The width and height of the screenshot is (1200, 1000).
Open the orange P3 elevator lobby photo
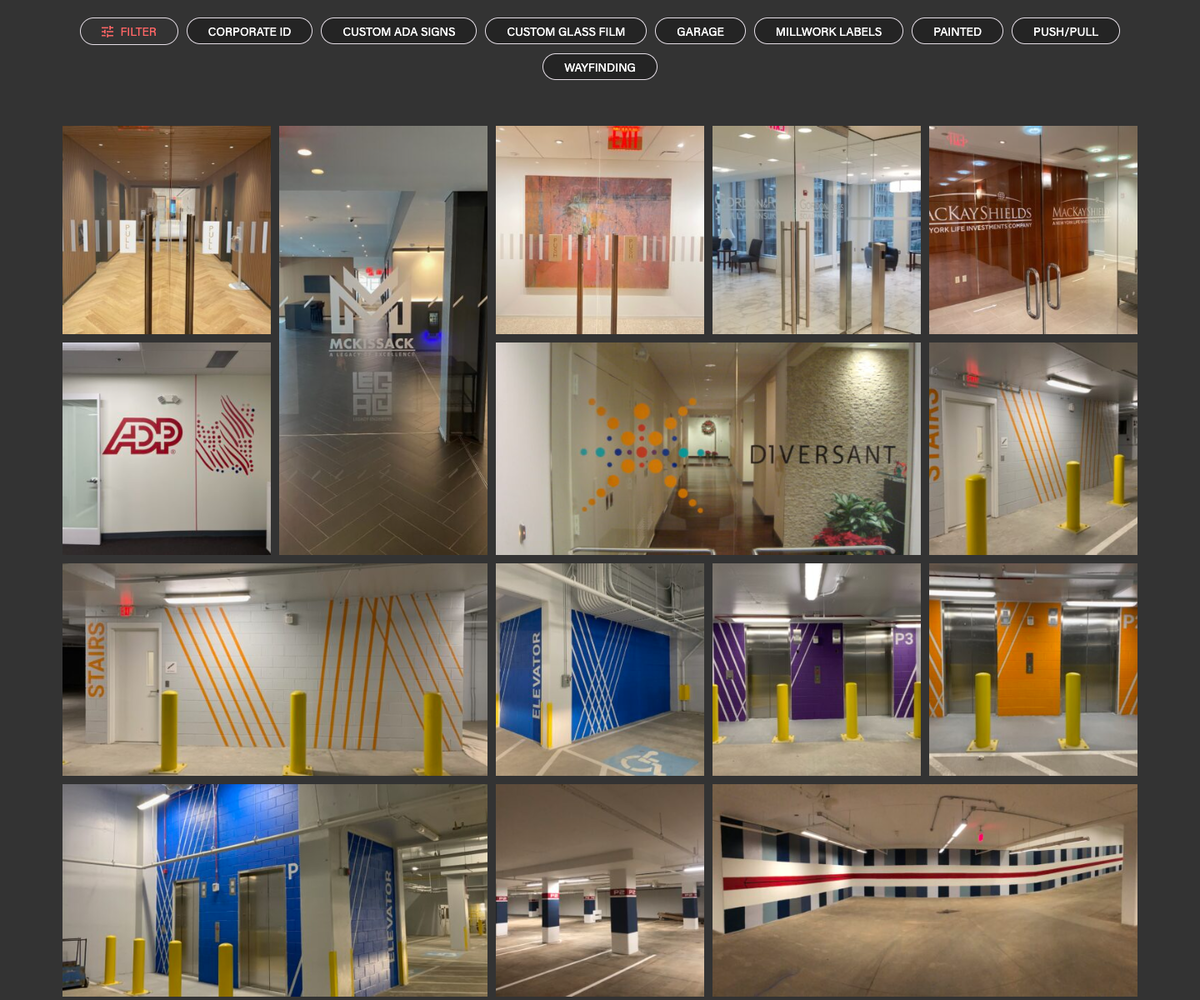point(1033,670)
